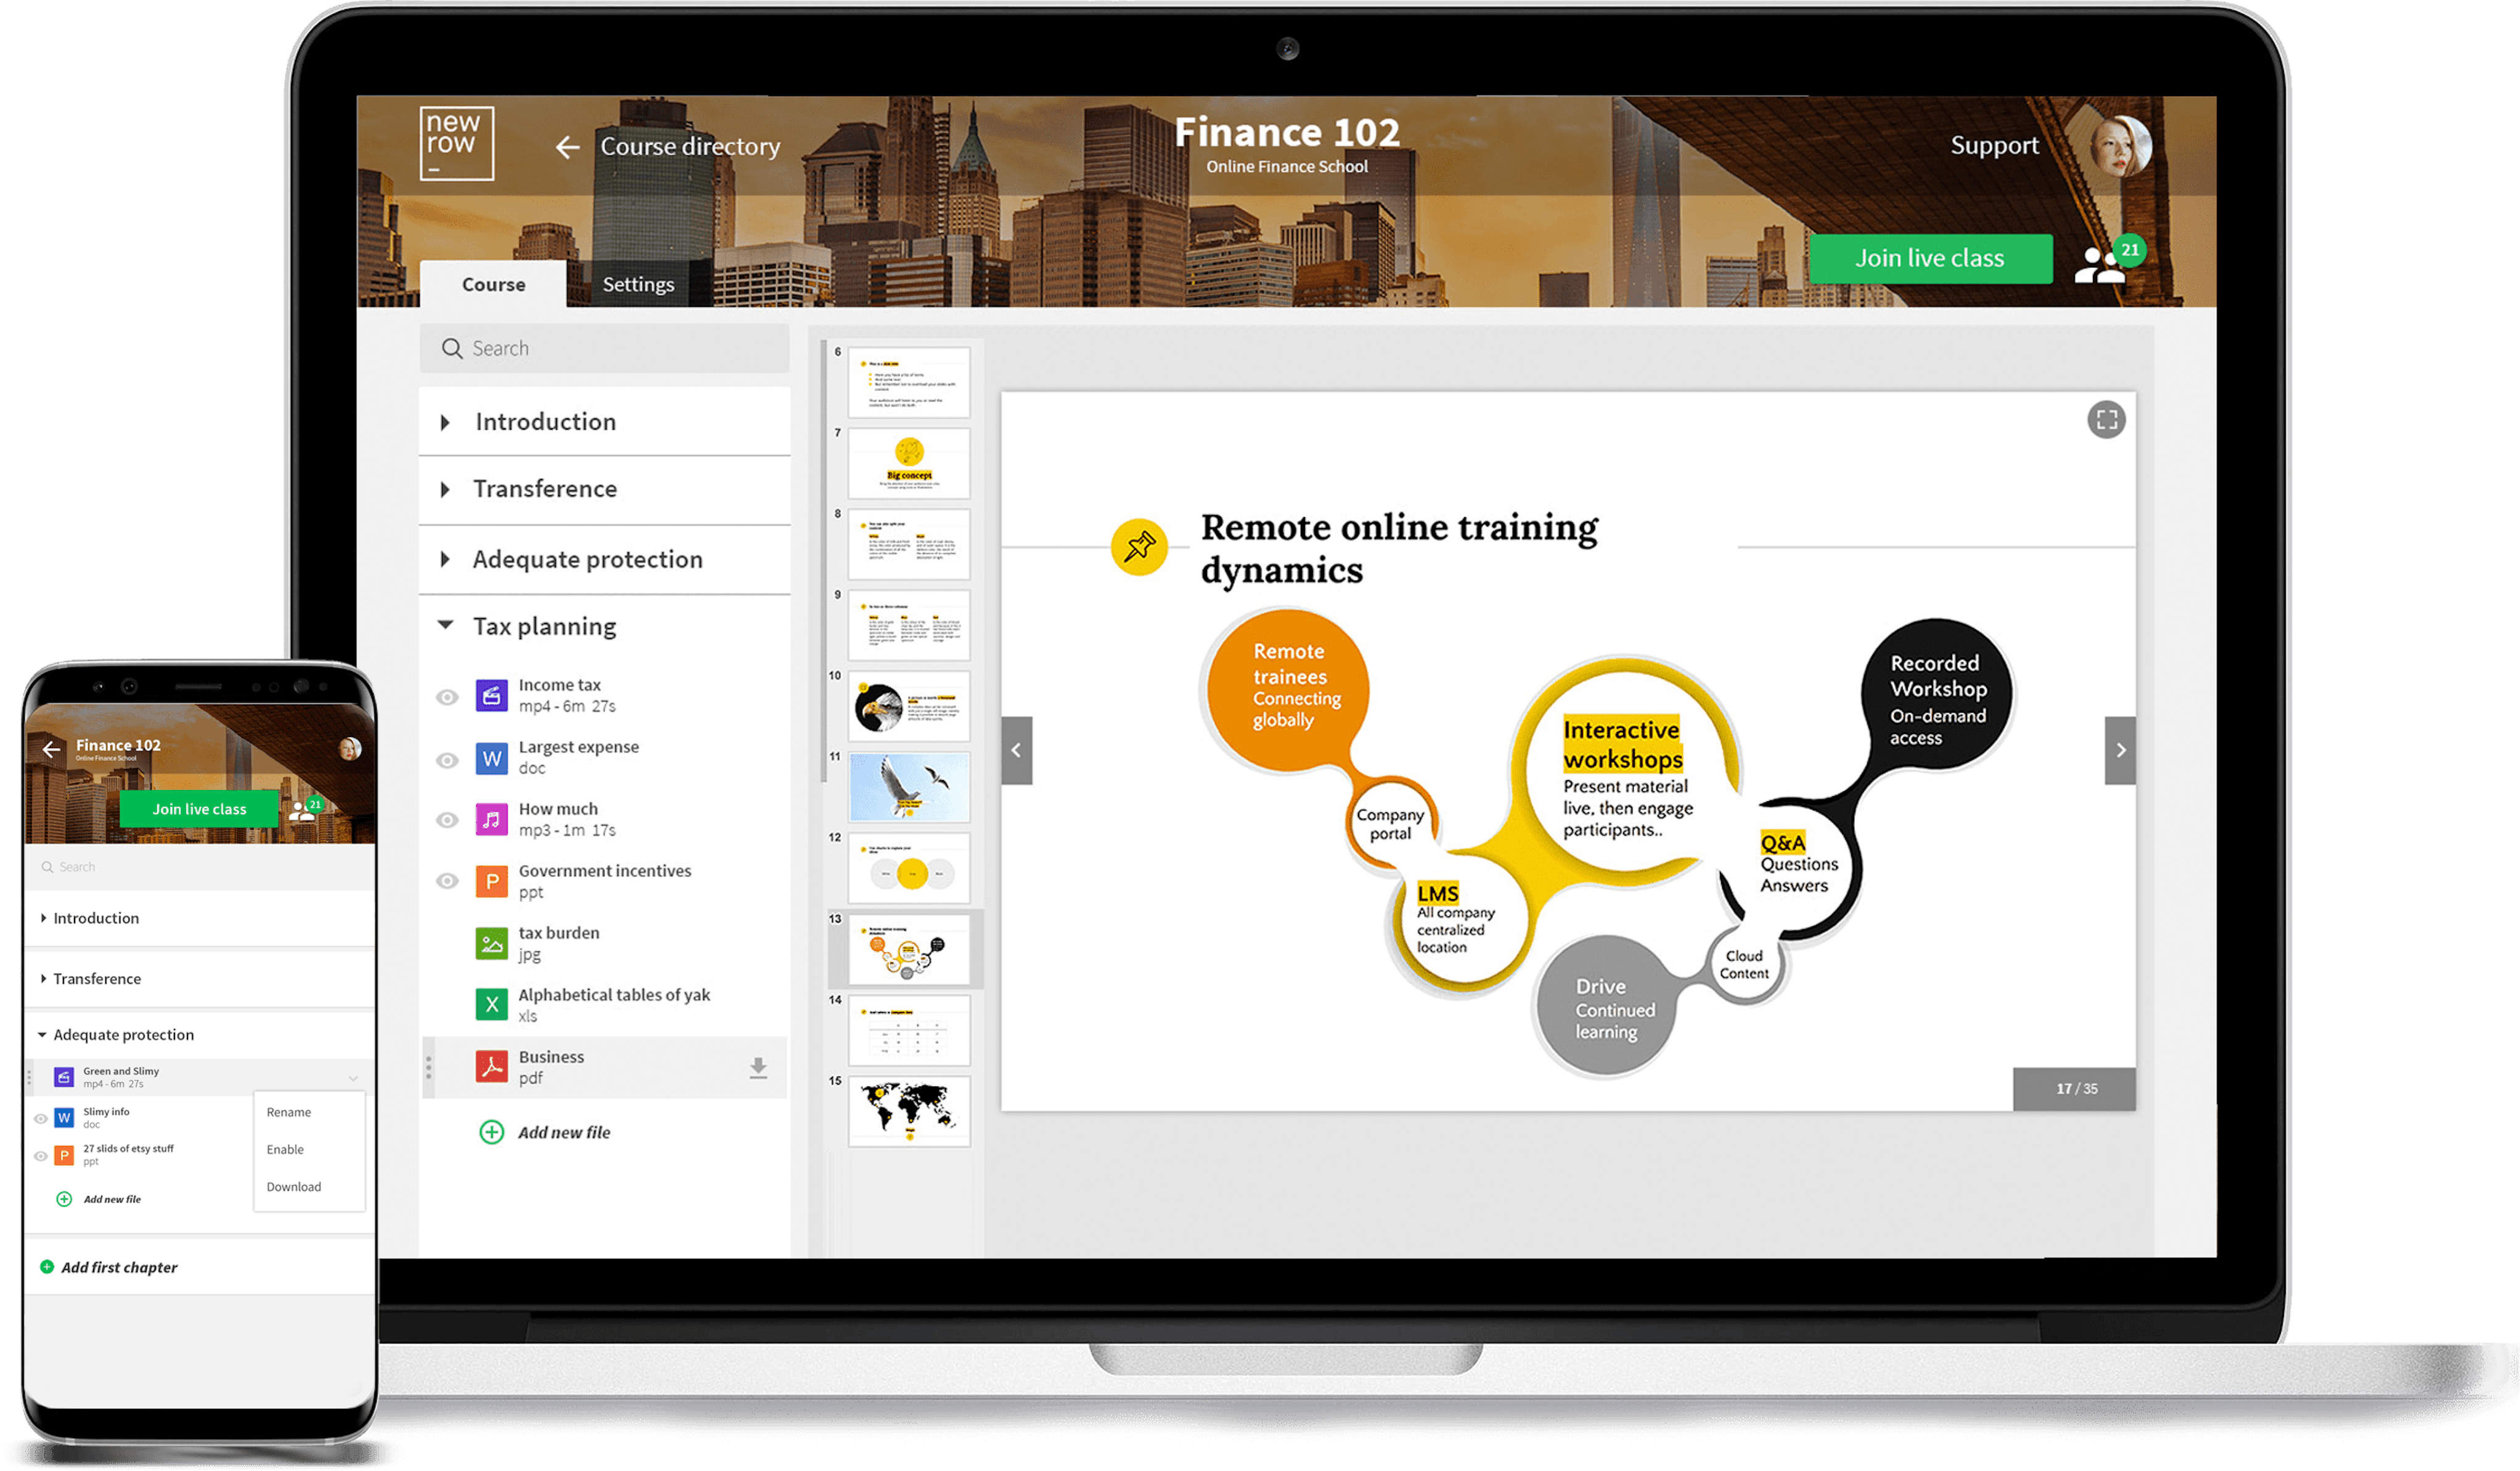Select the Course tab

pyautogui.click(x=493, y=285)
